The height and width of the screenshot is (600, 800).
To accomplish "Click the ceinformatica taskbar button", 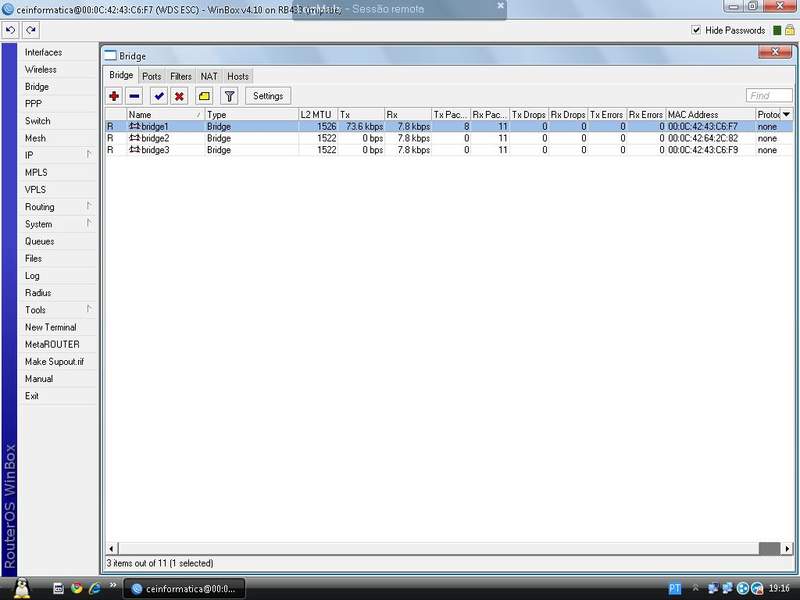I will [184, 588].
